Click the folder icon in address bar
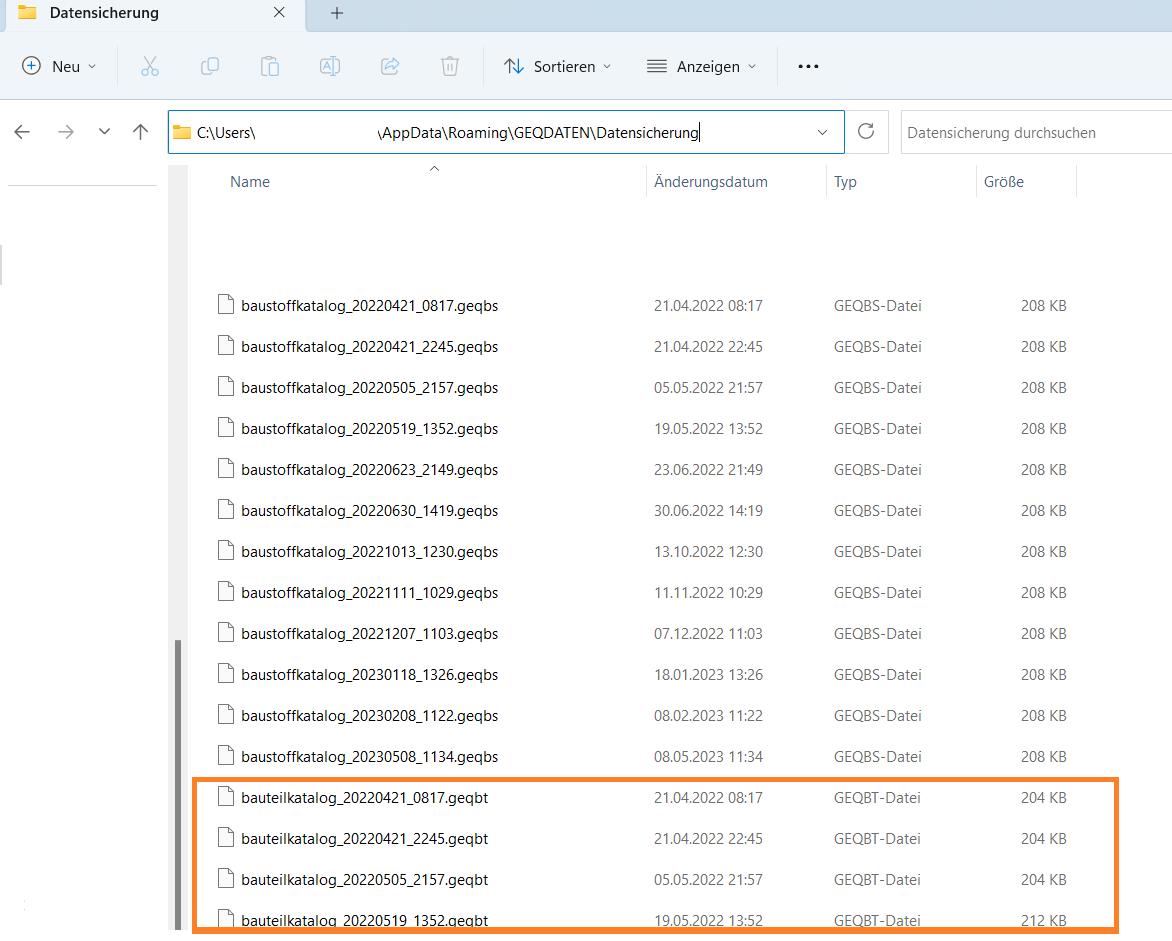This screenshot has height=941, width=1172. point(182,132)
